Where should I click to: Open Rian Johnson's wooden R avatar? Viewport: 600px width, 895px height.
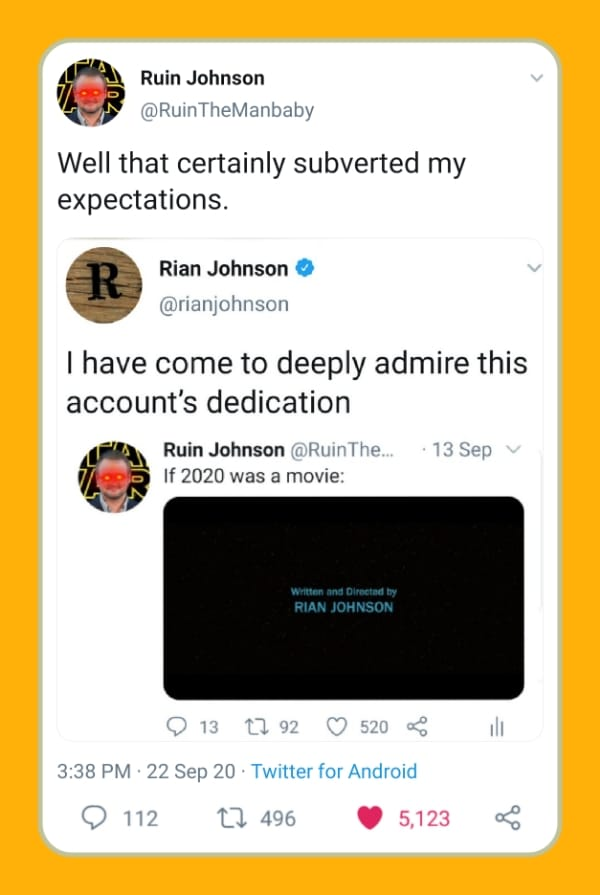click(104, 285)
